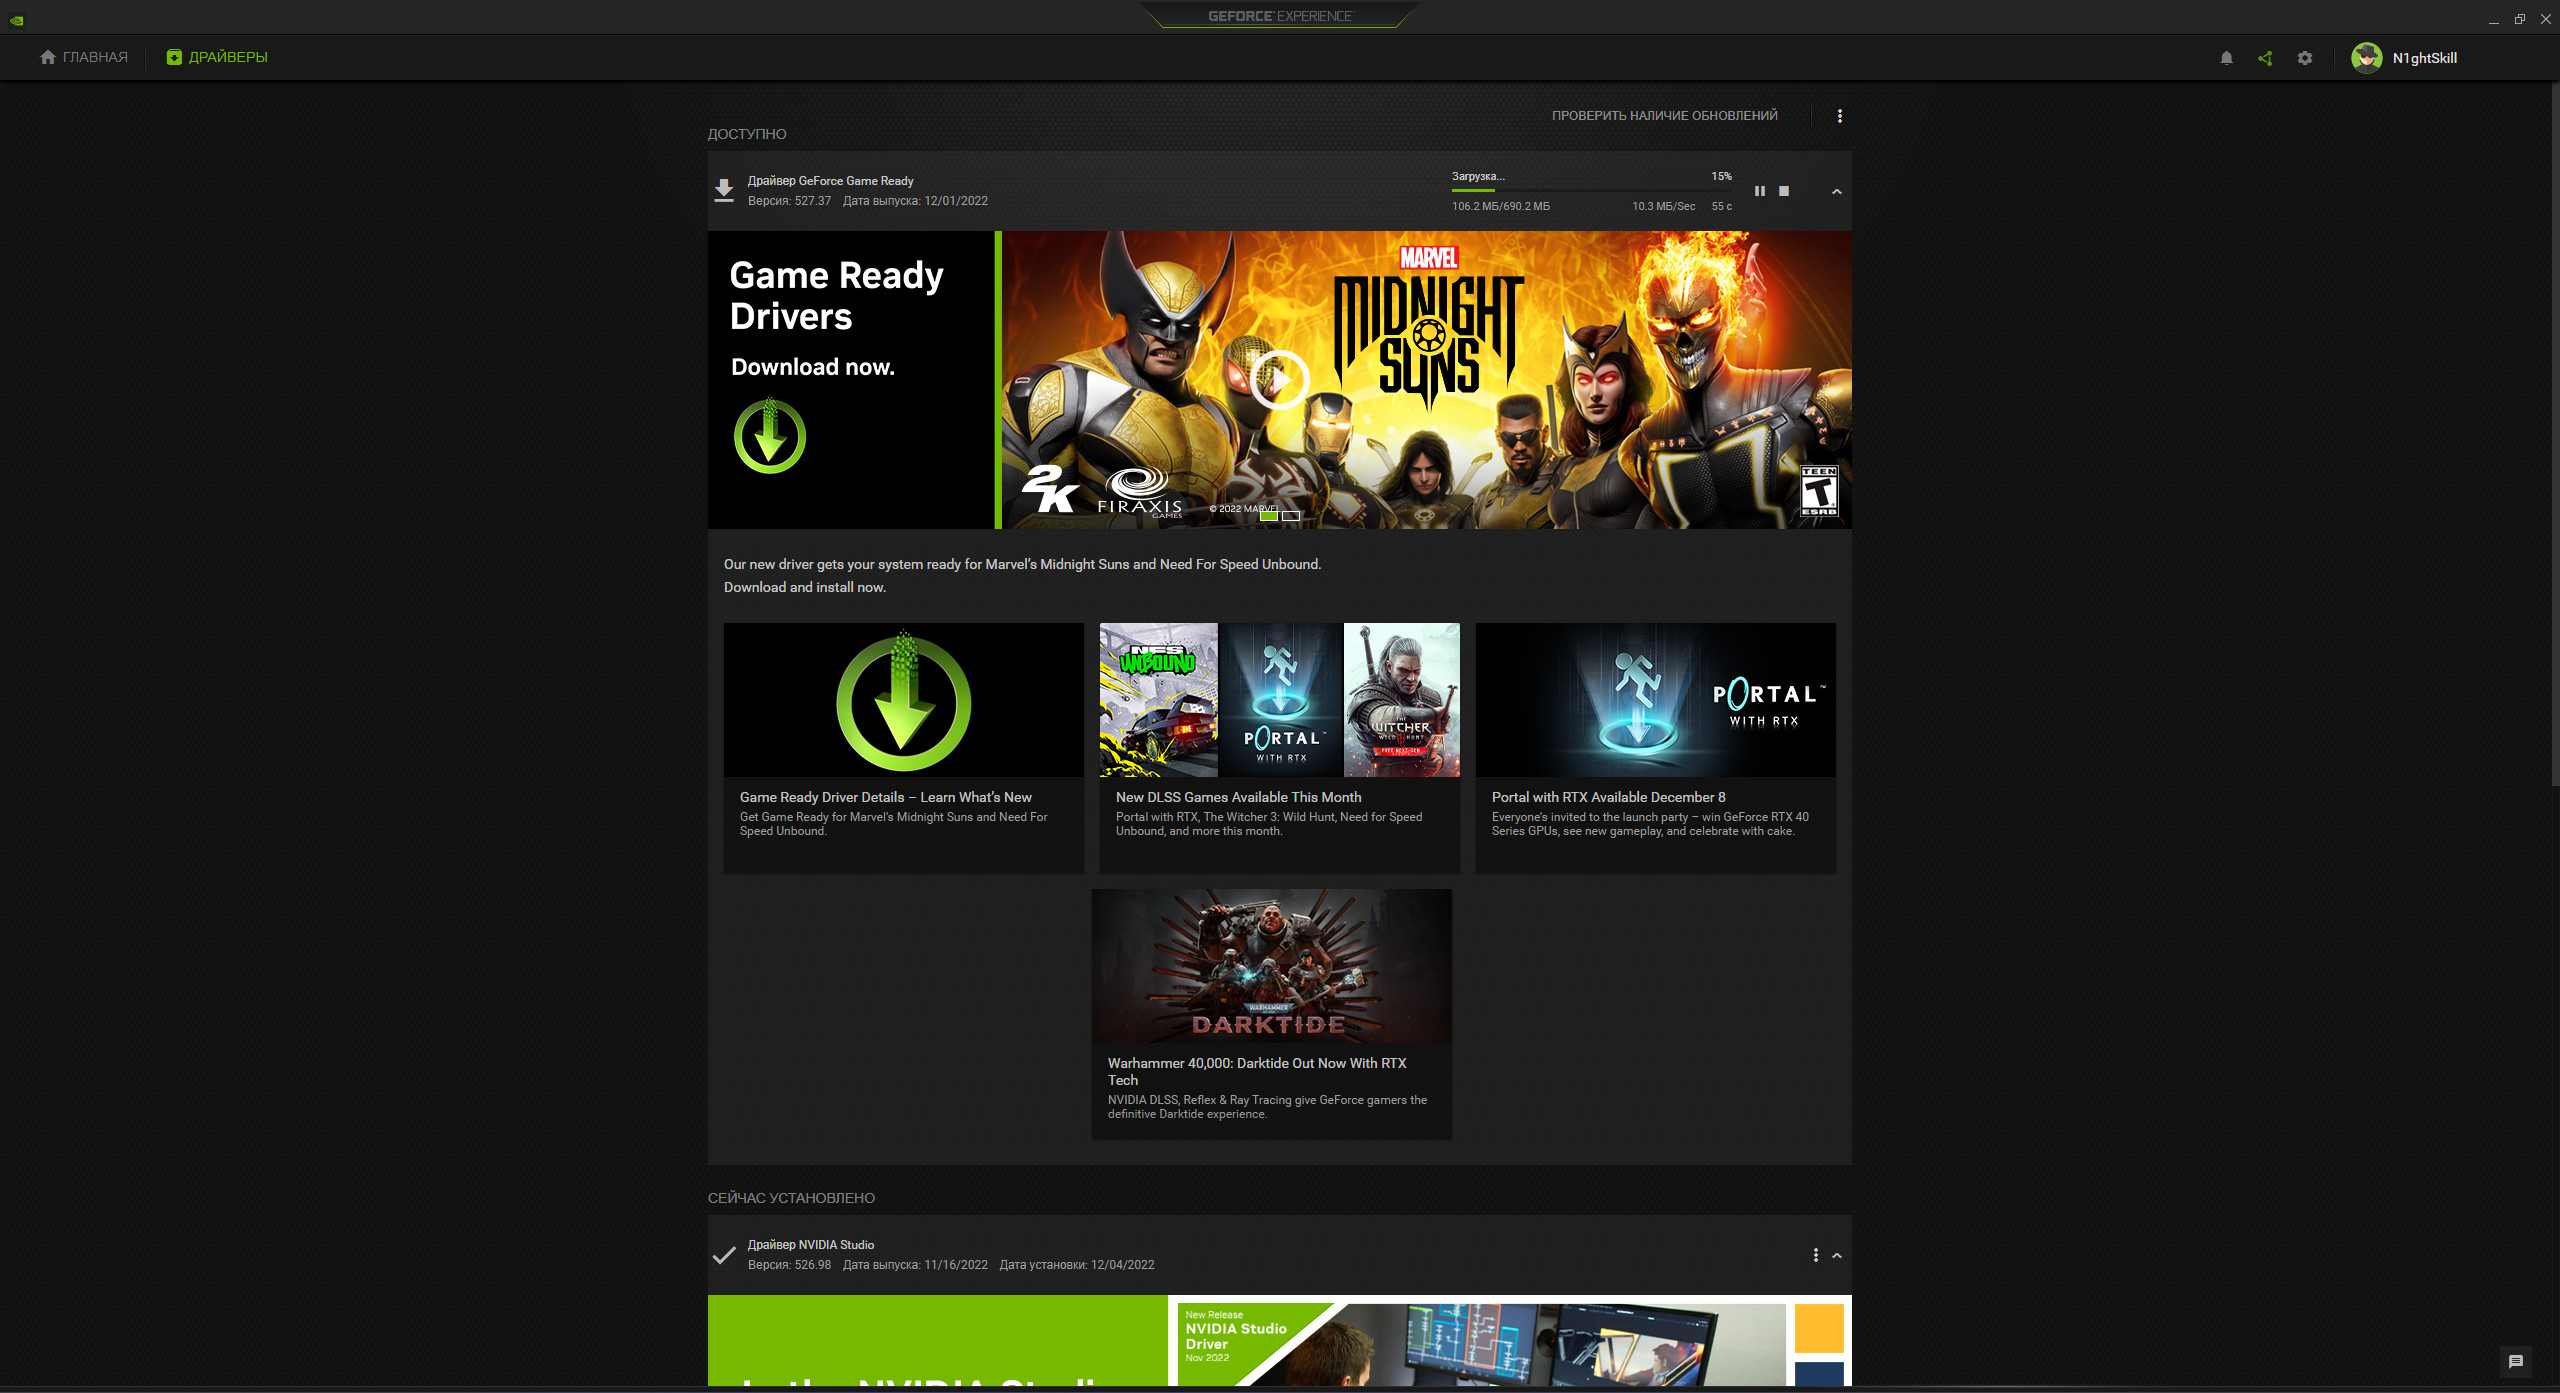Collapse the Game Ready driver section
This screenshot has width=2560, height=1393.
[1837, 191]
